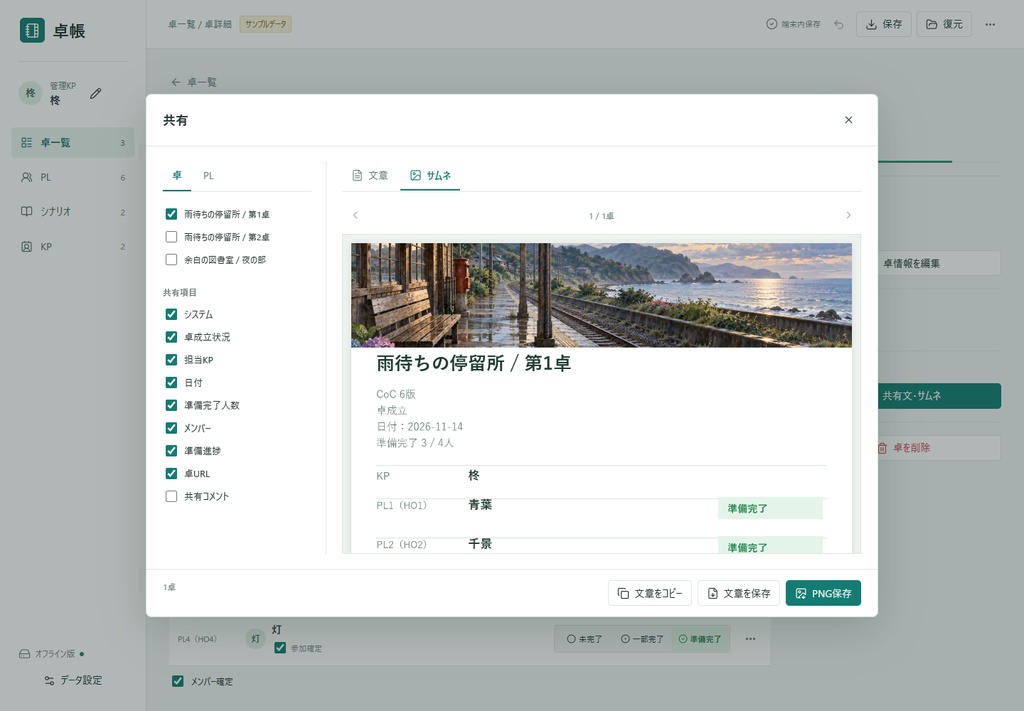1024x711 pixels.
Task: Toggle the メンバー share item
Action: coord(171,428)
